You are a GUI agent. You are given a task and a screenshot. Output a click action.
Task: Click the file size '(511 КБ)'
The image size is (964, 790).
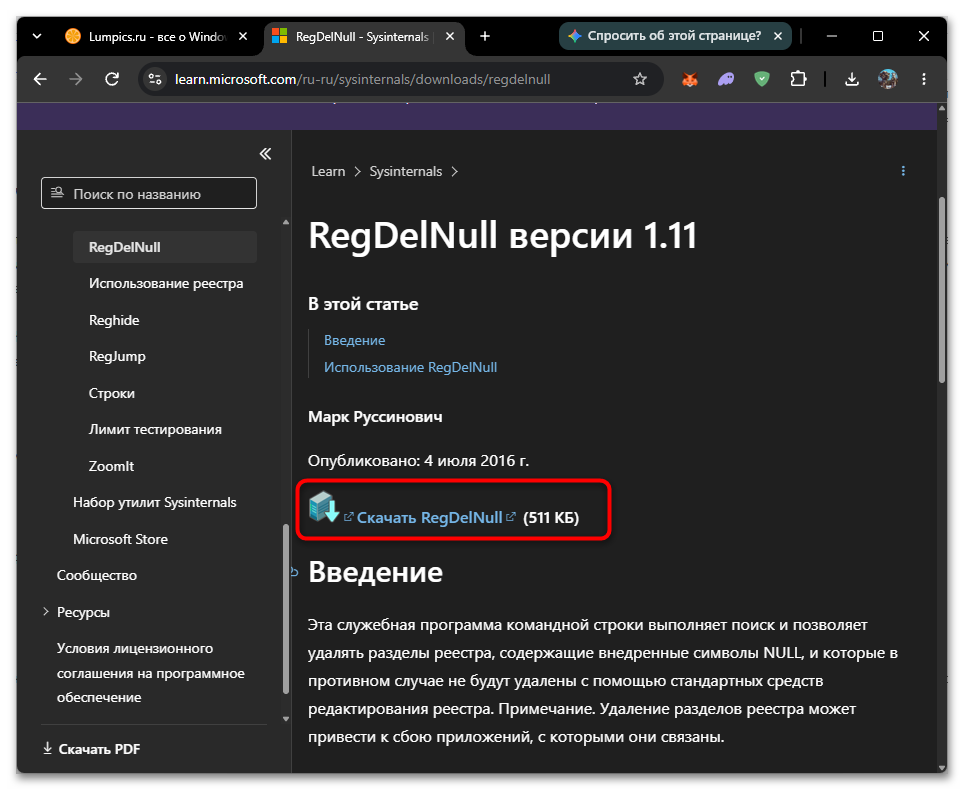551,518
